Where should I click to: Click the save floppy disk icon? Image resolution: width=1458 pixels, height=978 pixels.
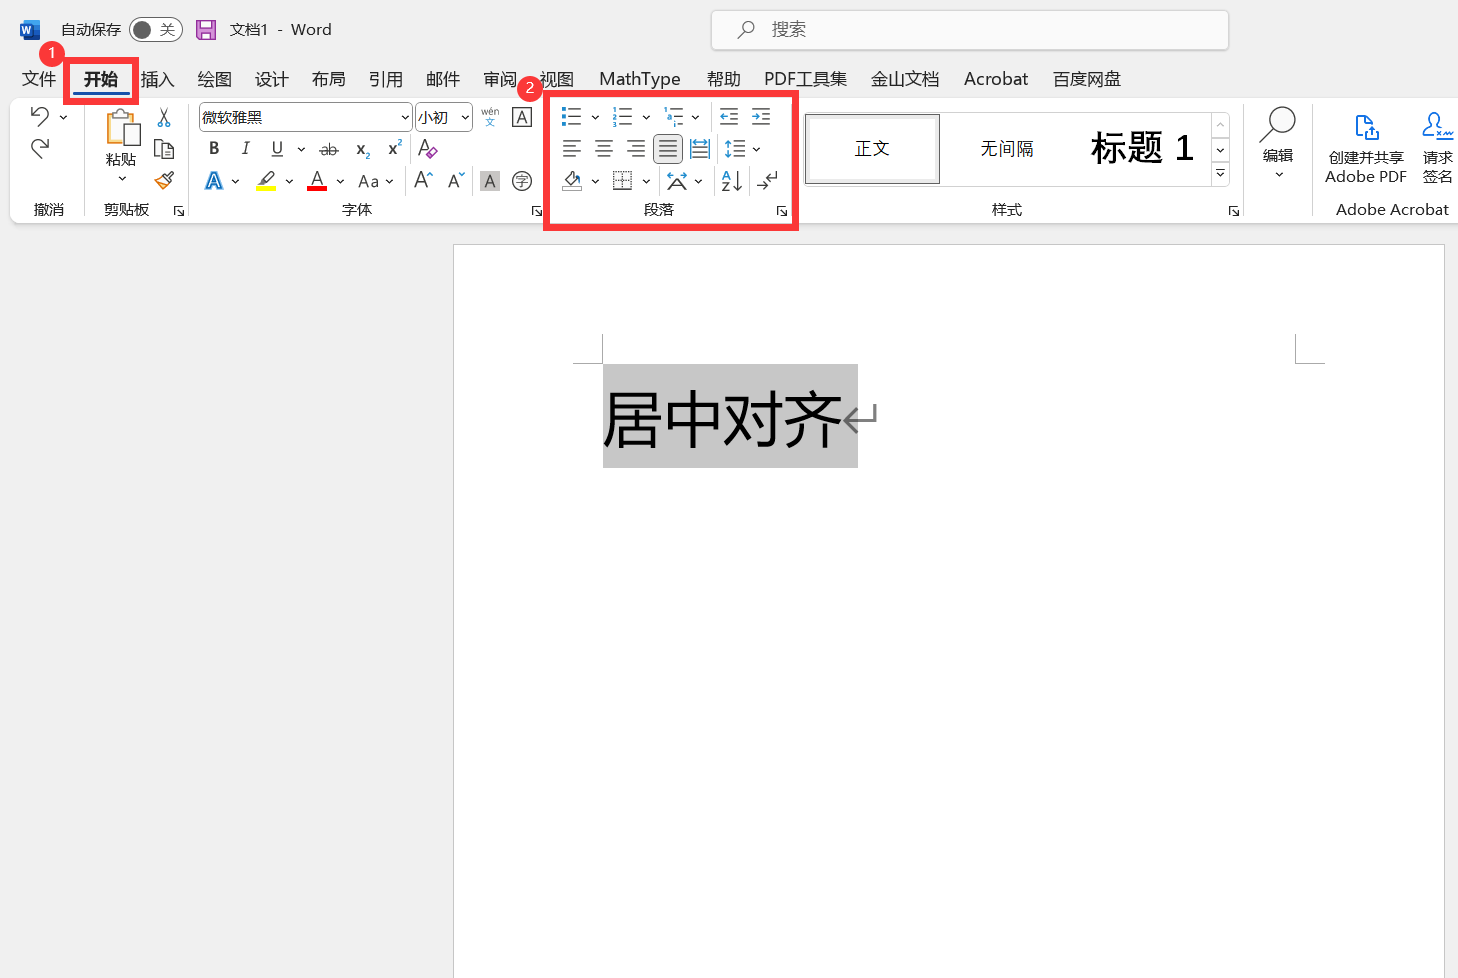point(206,30)
